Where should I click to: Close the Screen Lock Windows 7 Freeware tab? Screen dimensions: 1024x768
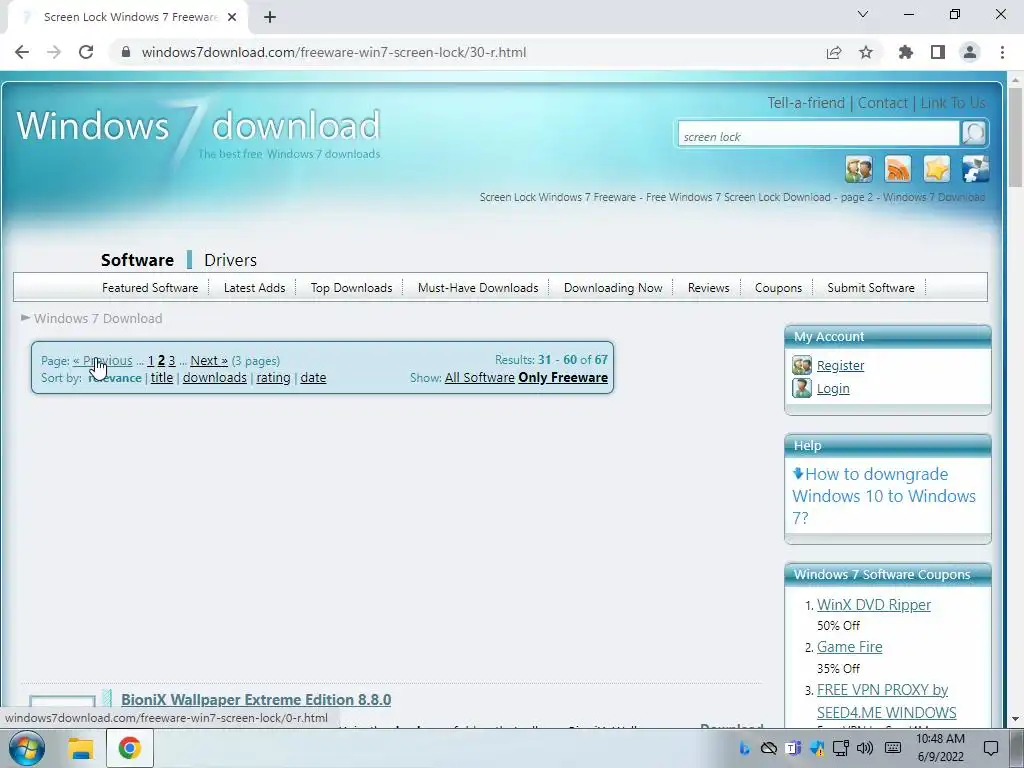pos(232,18)
